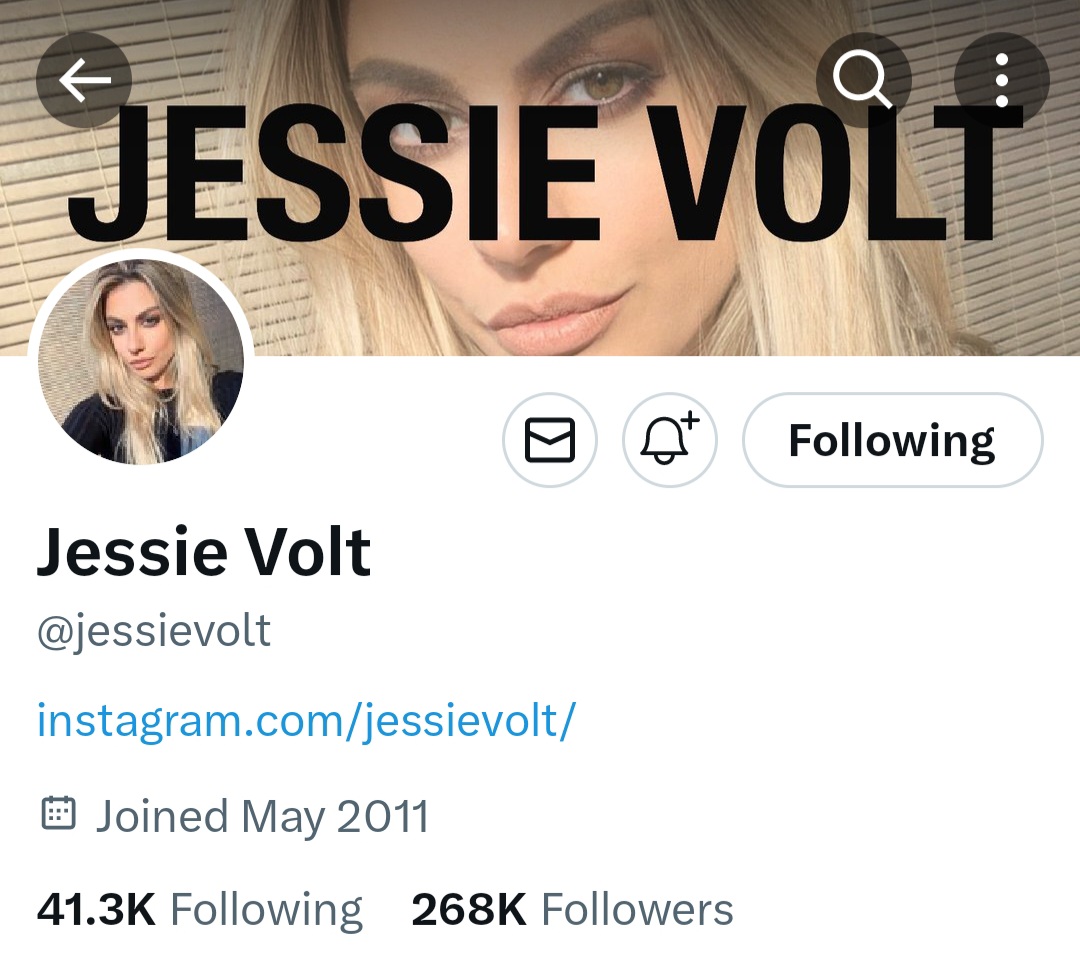Open the three-dot more options menu
This screenshot has height=965, width=1080.
1002,80
